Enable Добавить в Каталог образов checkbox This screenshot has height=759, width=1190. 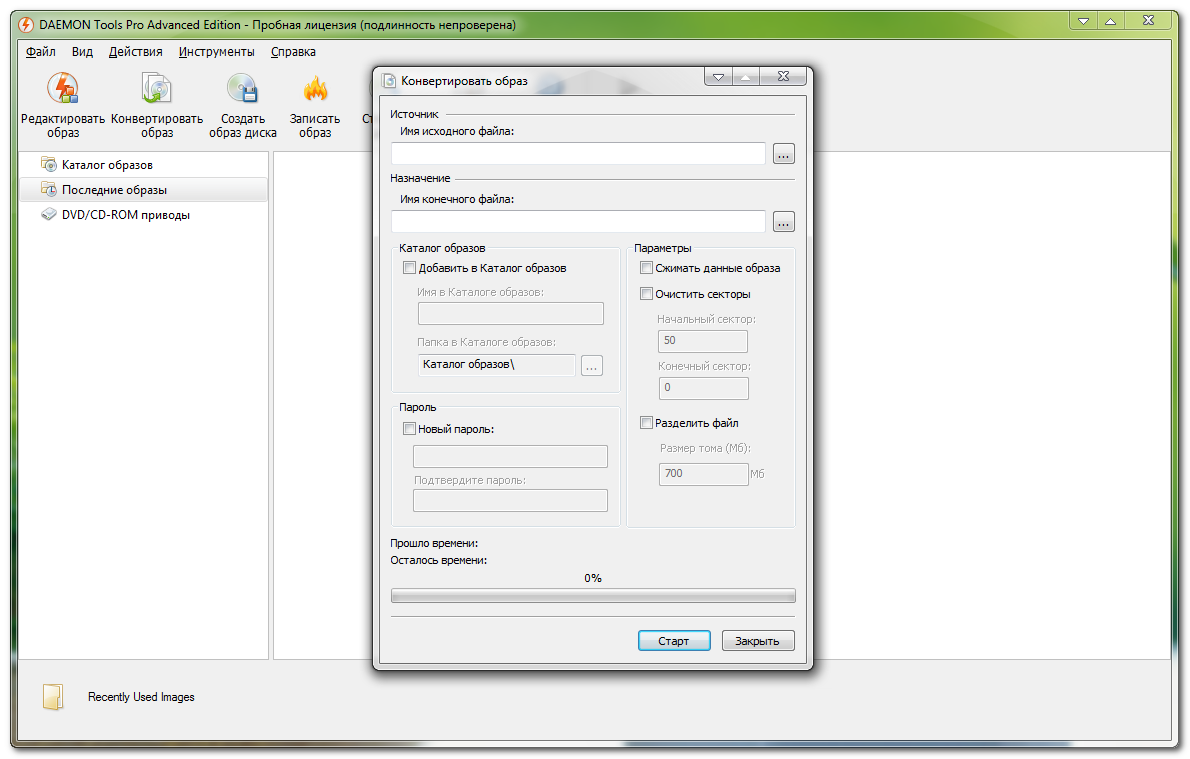(x=409, y=268)
